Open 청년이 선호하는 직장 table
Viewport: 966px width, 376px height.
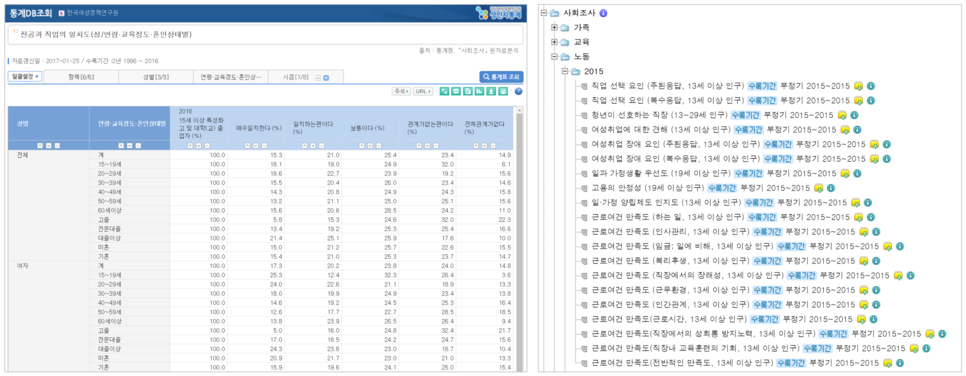click(659, 115)
